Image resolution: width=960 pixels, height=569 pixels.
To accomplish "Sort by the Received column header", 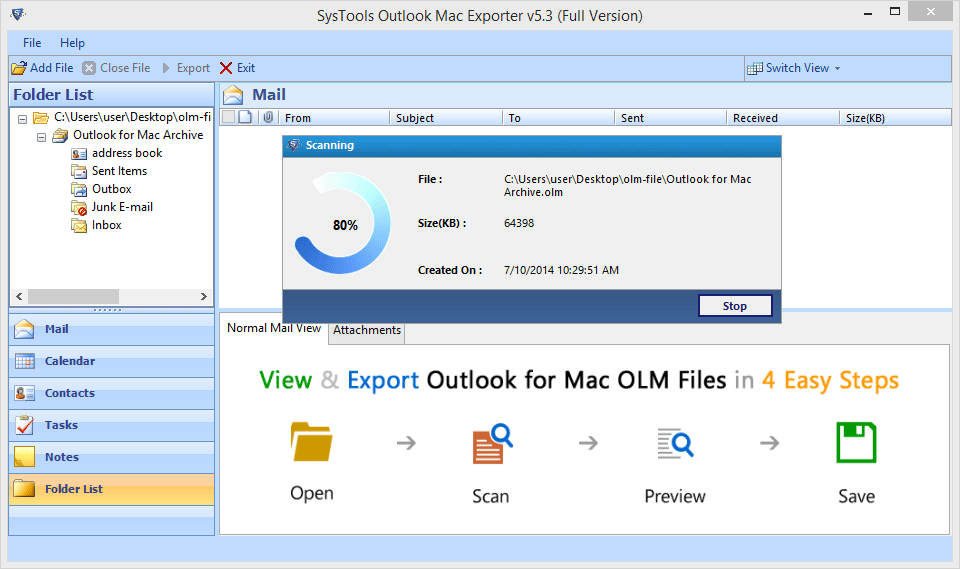I will point(782,118).
